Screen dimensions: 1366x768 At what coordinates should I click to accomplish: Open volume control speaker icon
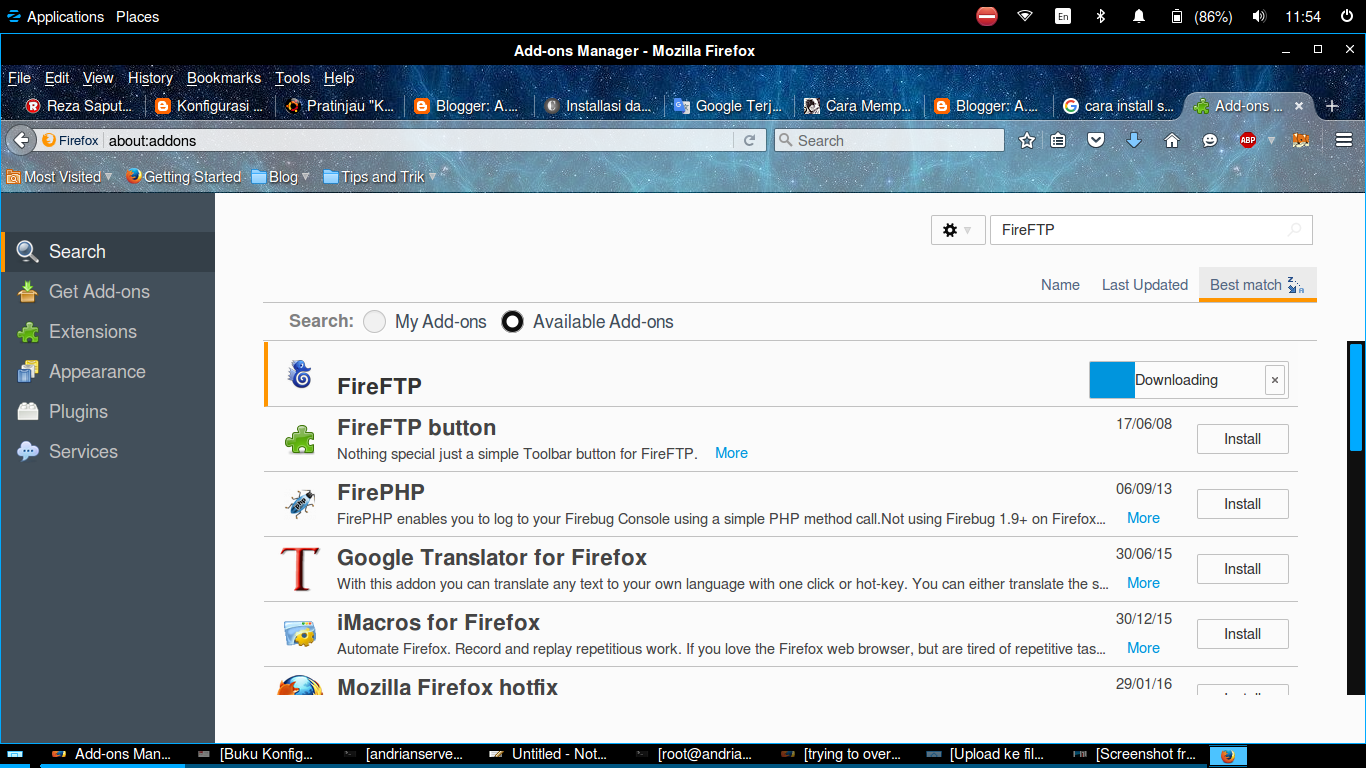(x=1258, y=16)
